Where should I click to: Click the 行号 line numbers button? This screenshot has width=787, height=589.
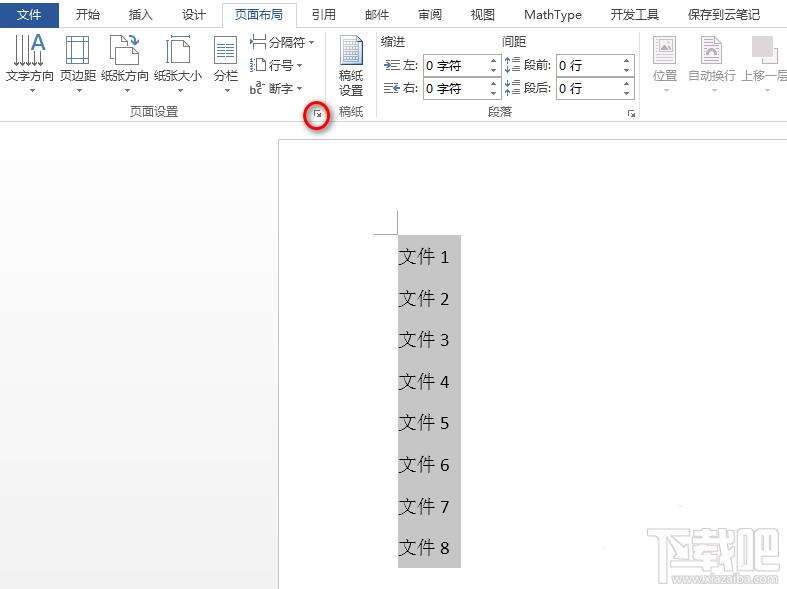[x=276, y=65]
